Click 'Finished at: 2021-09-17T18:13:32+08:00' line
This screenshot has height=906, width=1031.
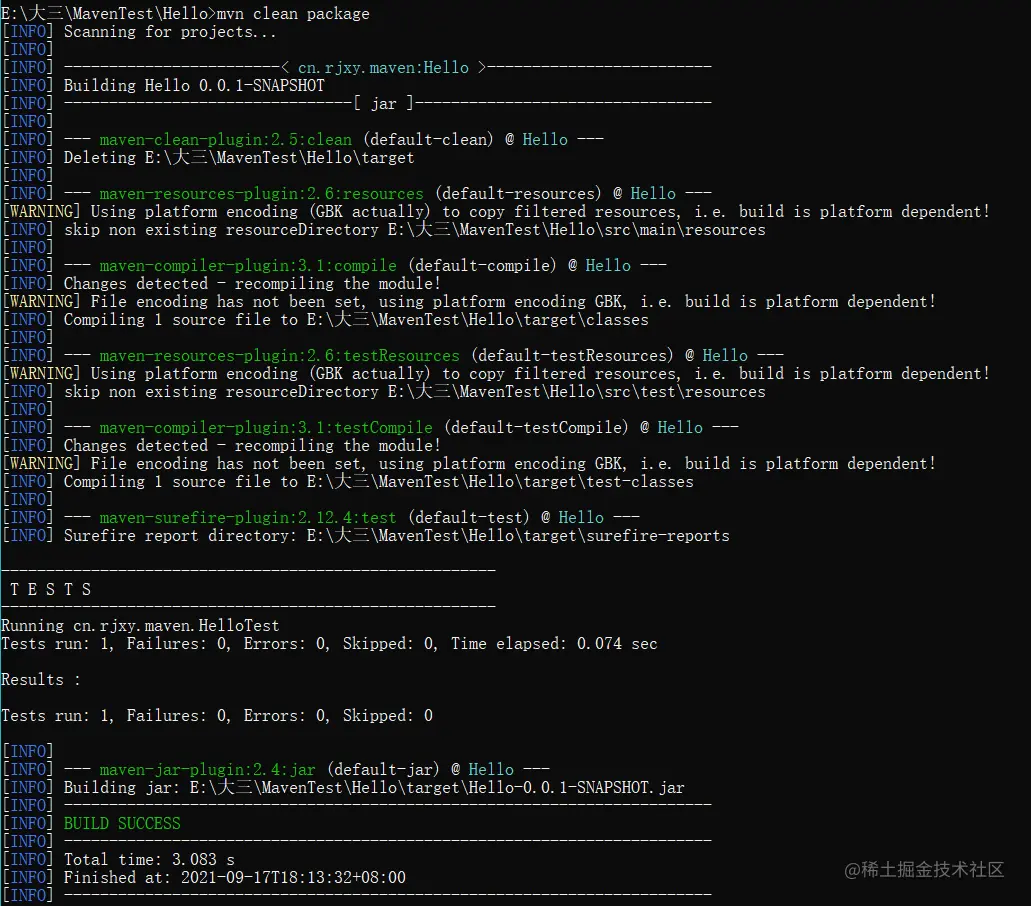click(235, 878)
